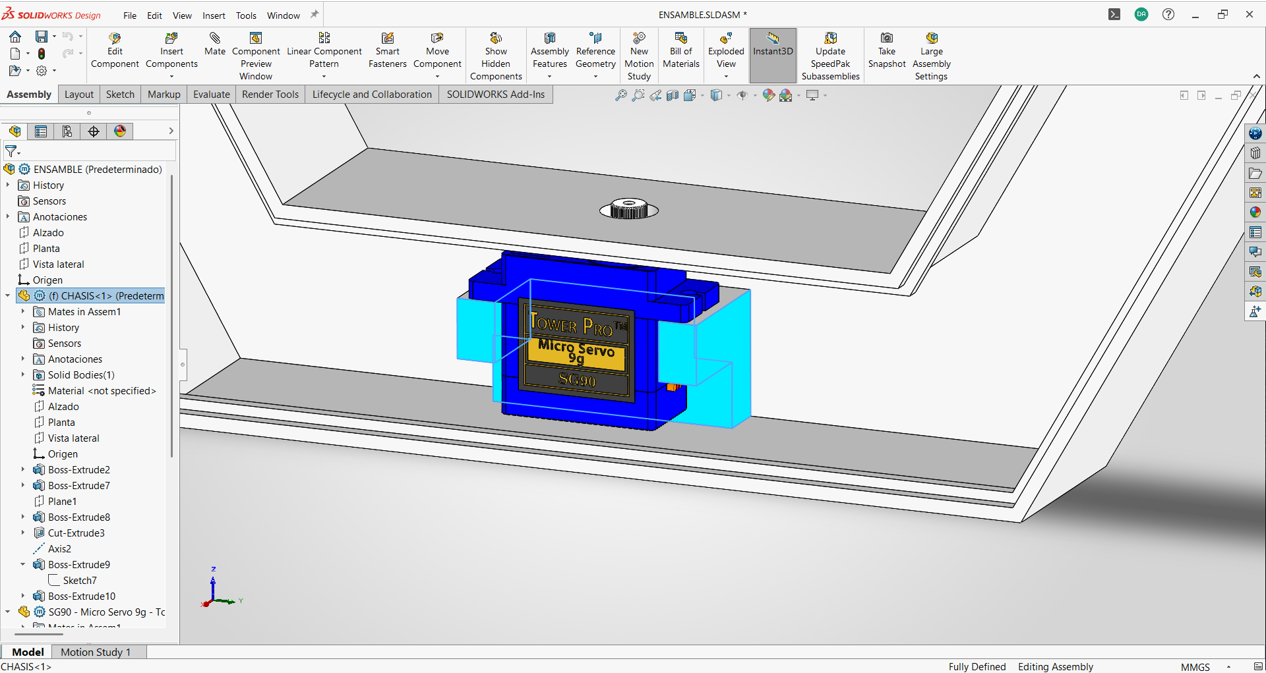This screenshot has height=673, width=1266.
Task: Click Show Hidden Components
Action: coord(496,56)
